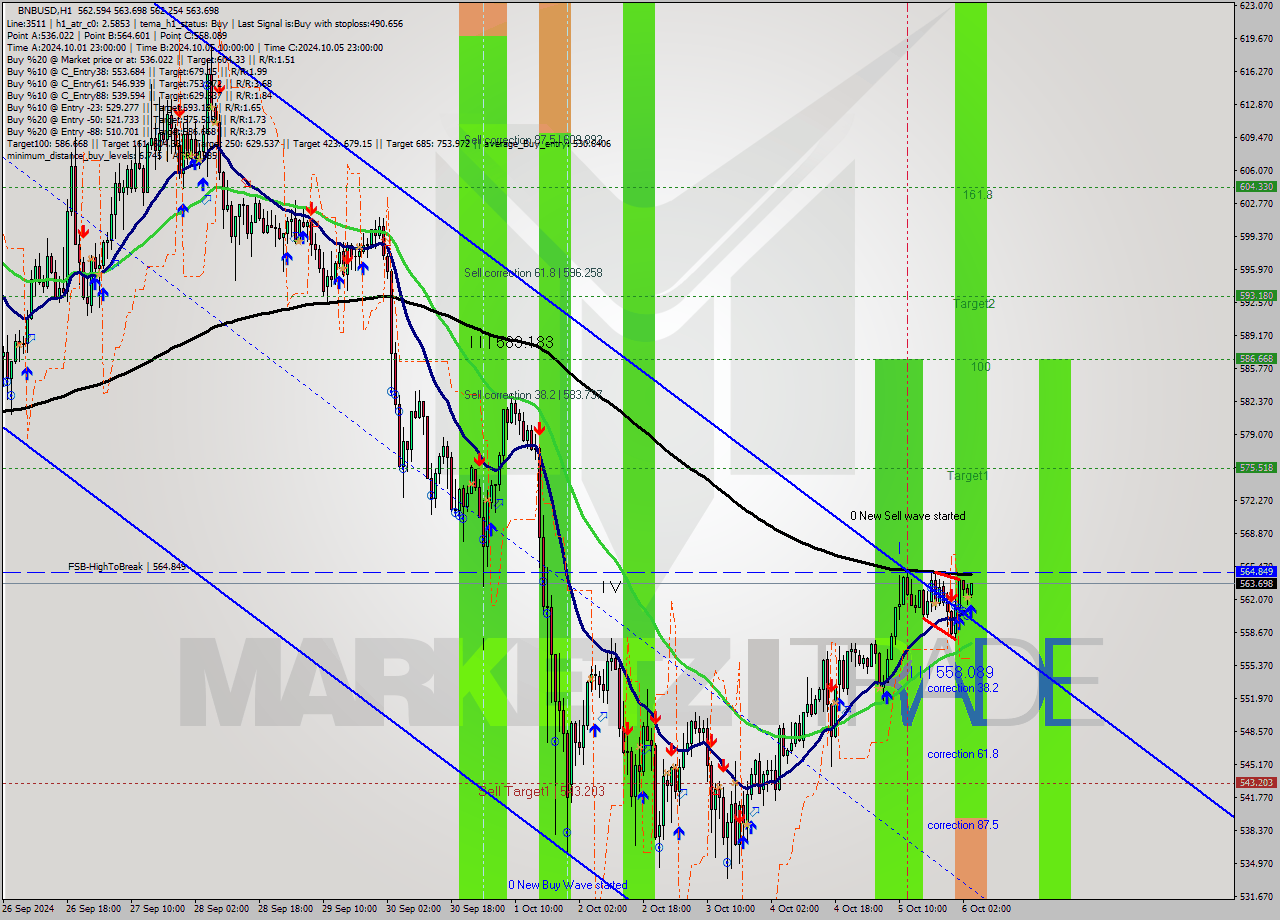
Task: Click the '30 Sep 02:00' time label
Action: point(413,909)
